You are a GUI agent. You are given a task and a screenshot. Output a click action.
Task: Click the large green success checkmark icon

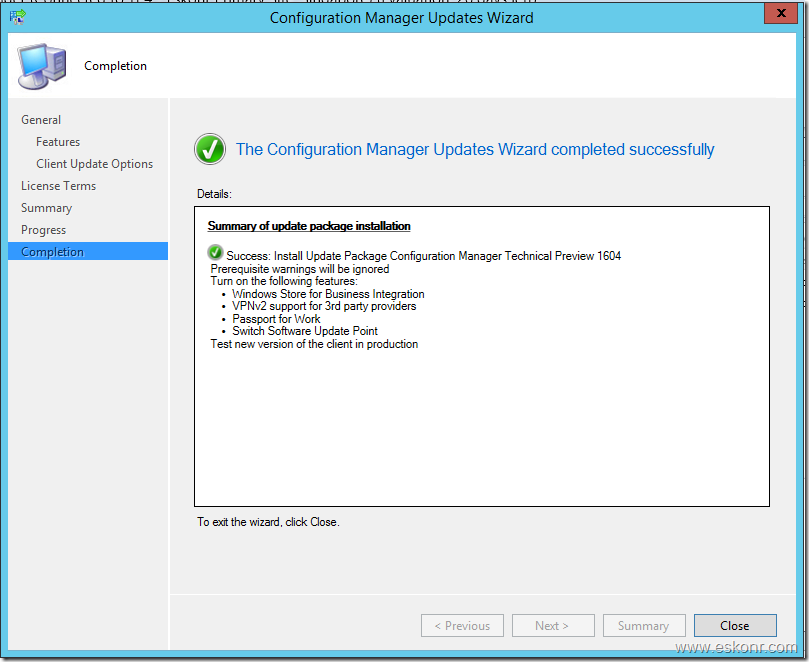point(210,150)
